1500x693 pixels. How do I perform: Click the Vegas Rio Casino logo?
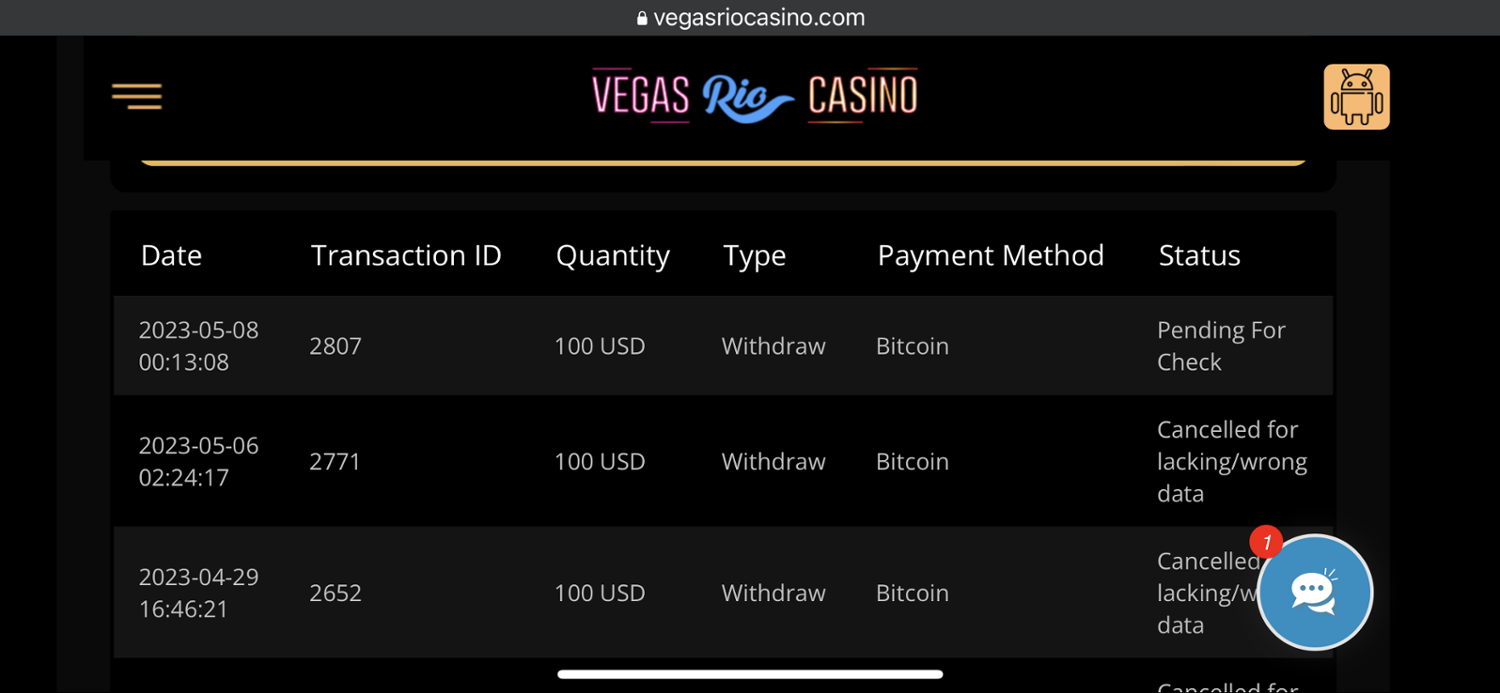coord(754,96)
